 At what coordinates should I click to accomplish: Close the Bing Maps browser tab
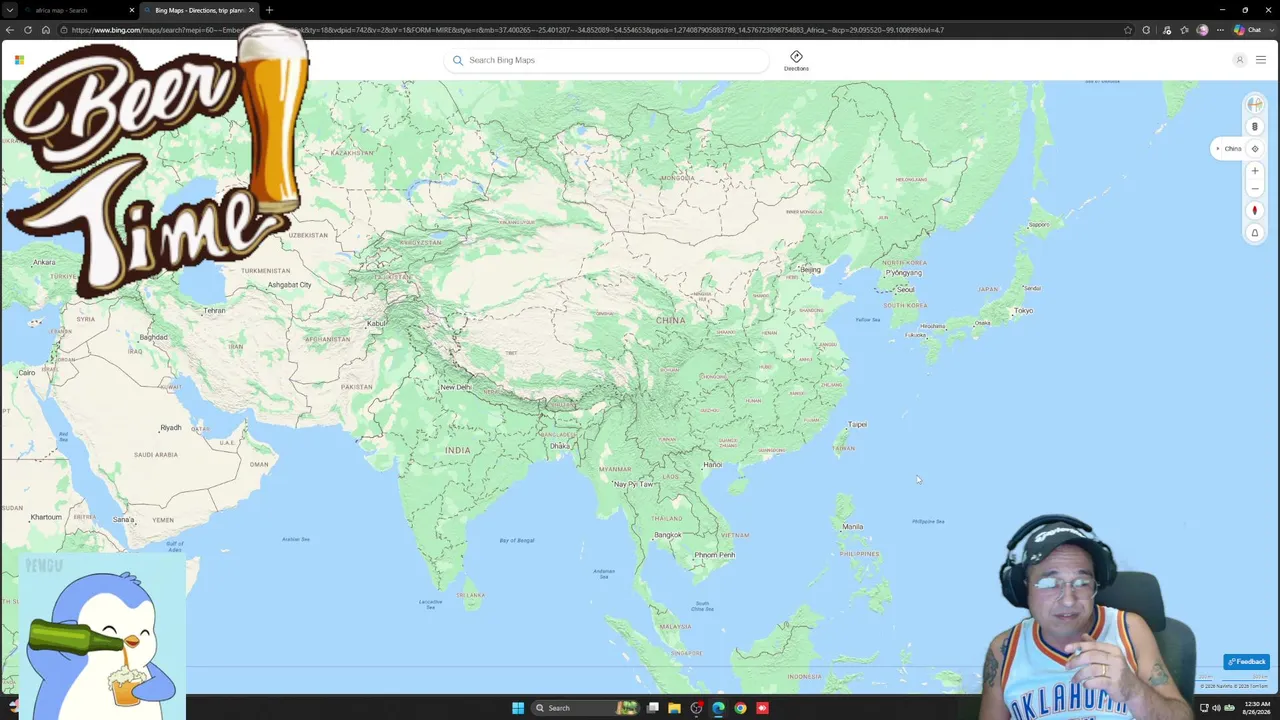click(251, 10)
